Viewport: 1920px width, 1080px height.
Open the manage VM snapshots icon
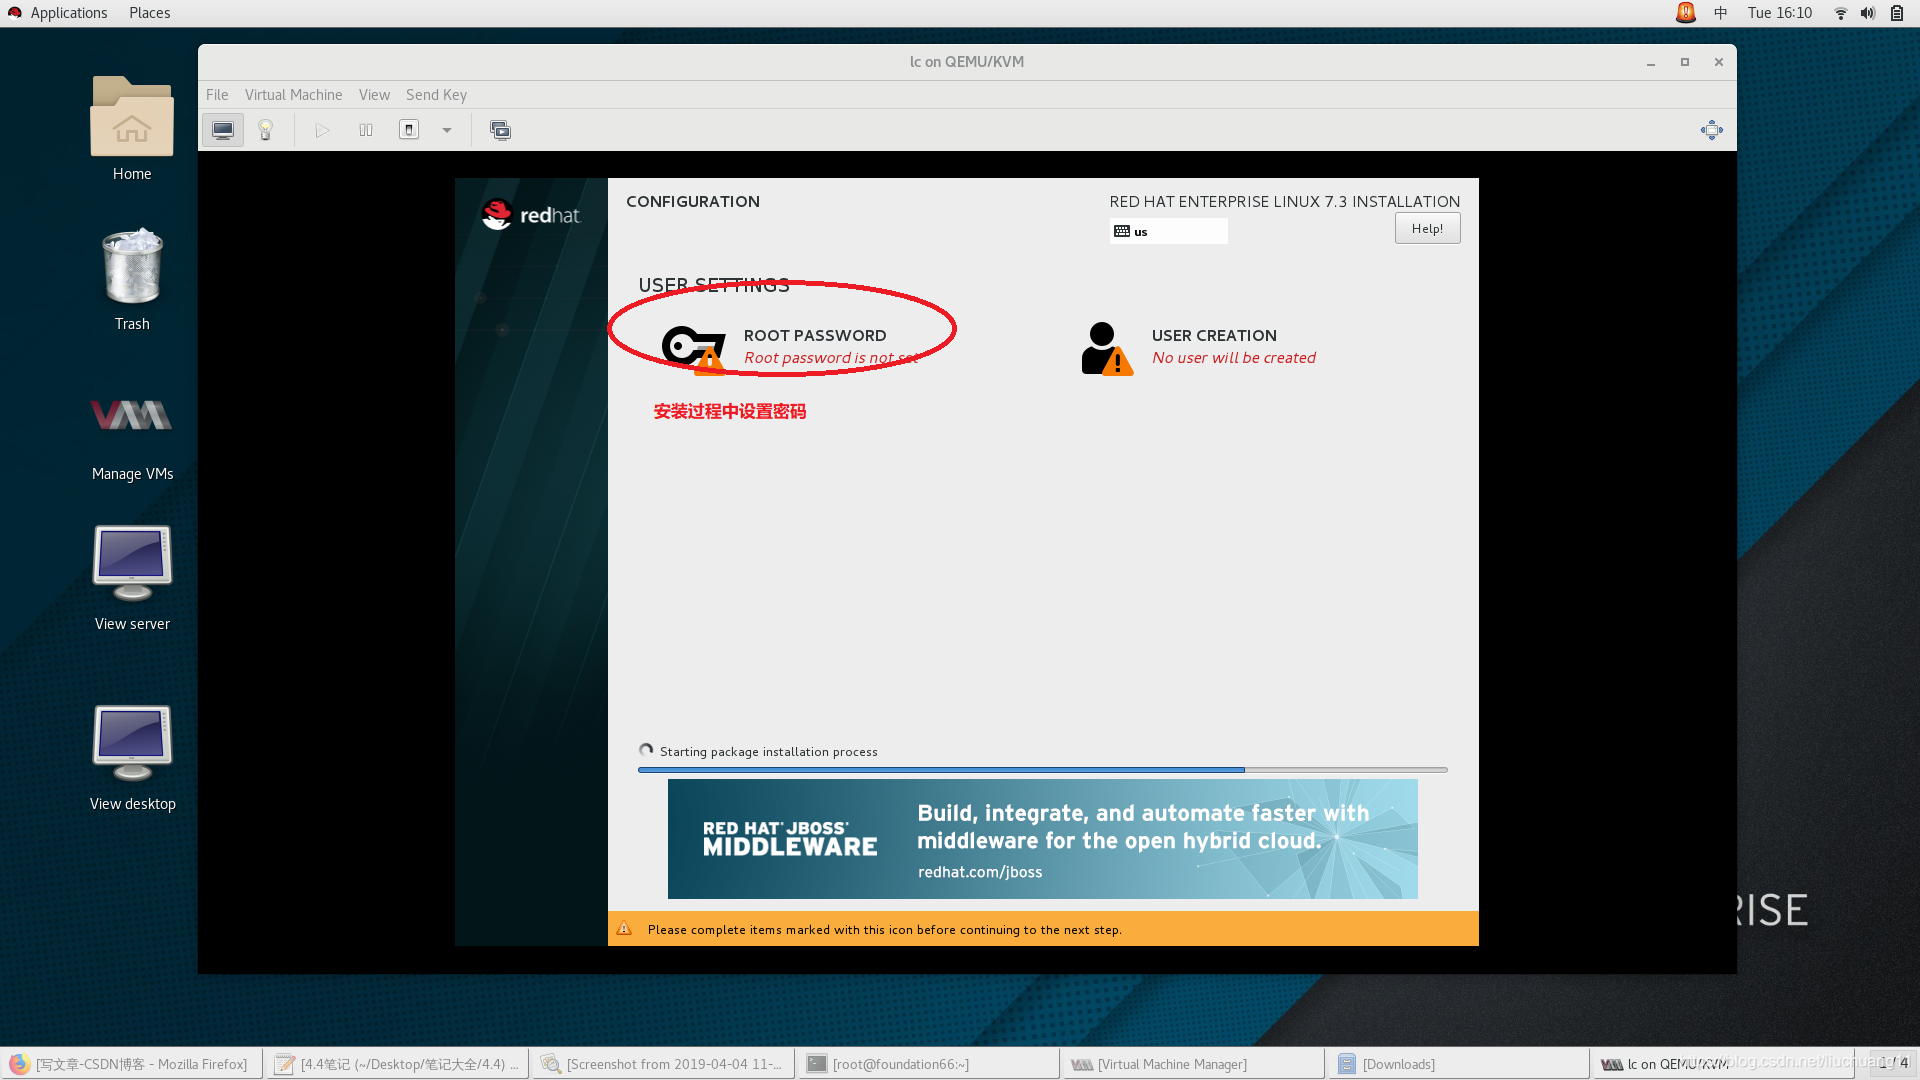(500, 130)
